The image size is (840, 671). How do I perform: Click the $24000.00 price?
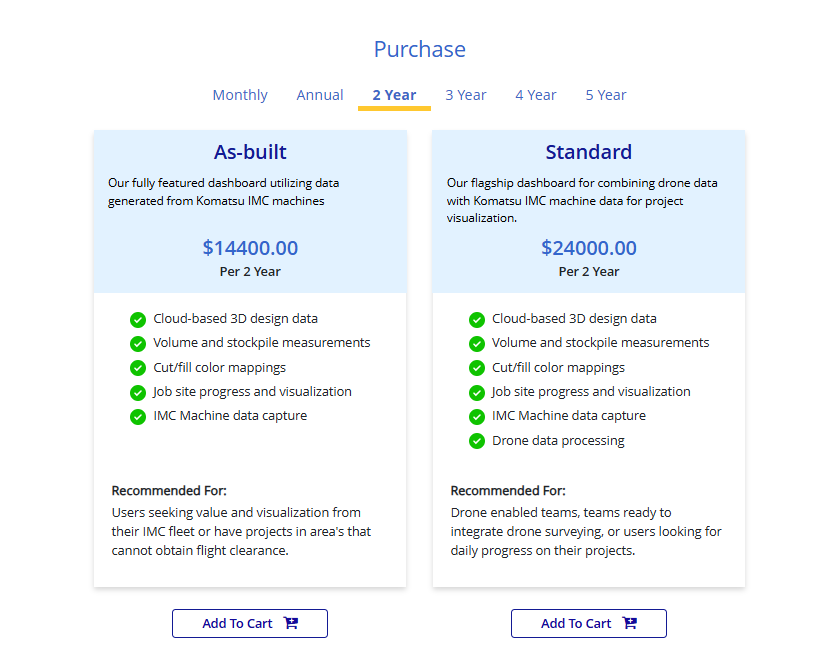[589, 248]
